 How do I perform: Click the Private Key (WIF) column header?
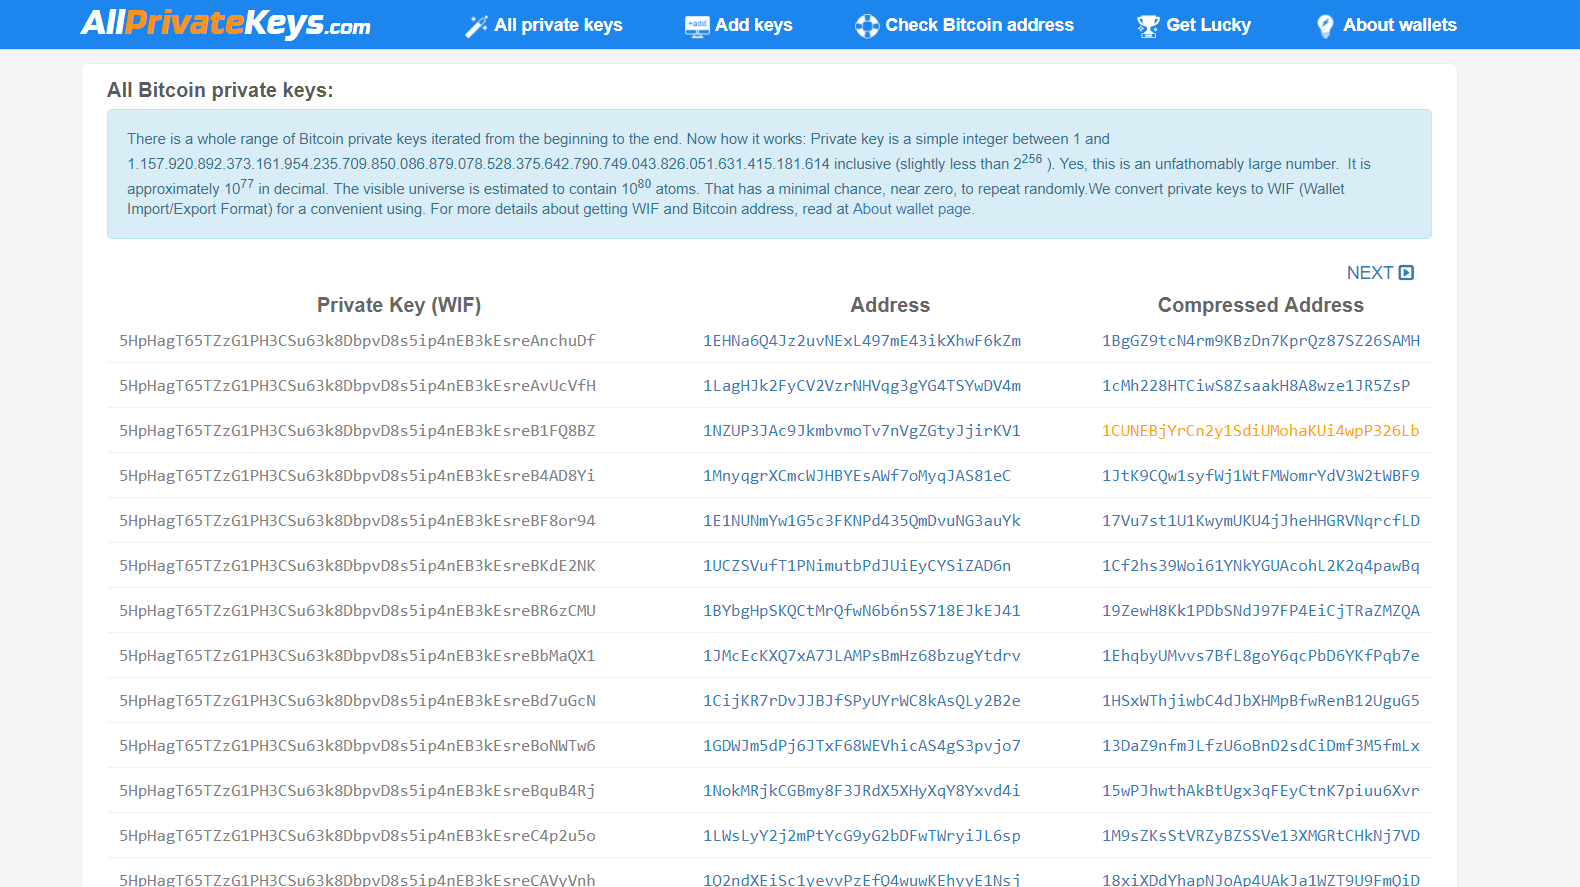point(399,305)
